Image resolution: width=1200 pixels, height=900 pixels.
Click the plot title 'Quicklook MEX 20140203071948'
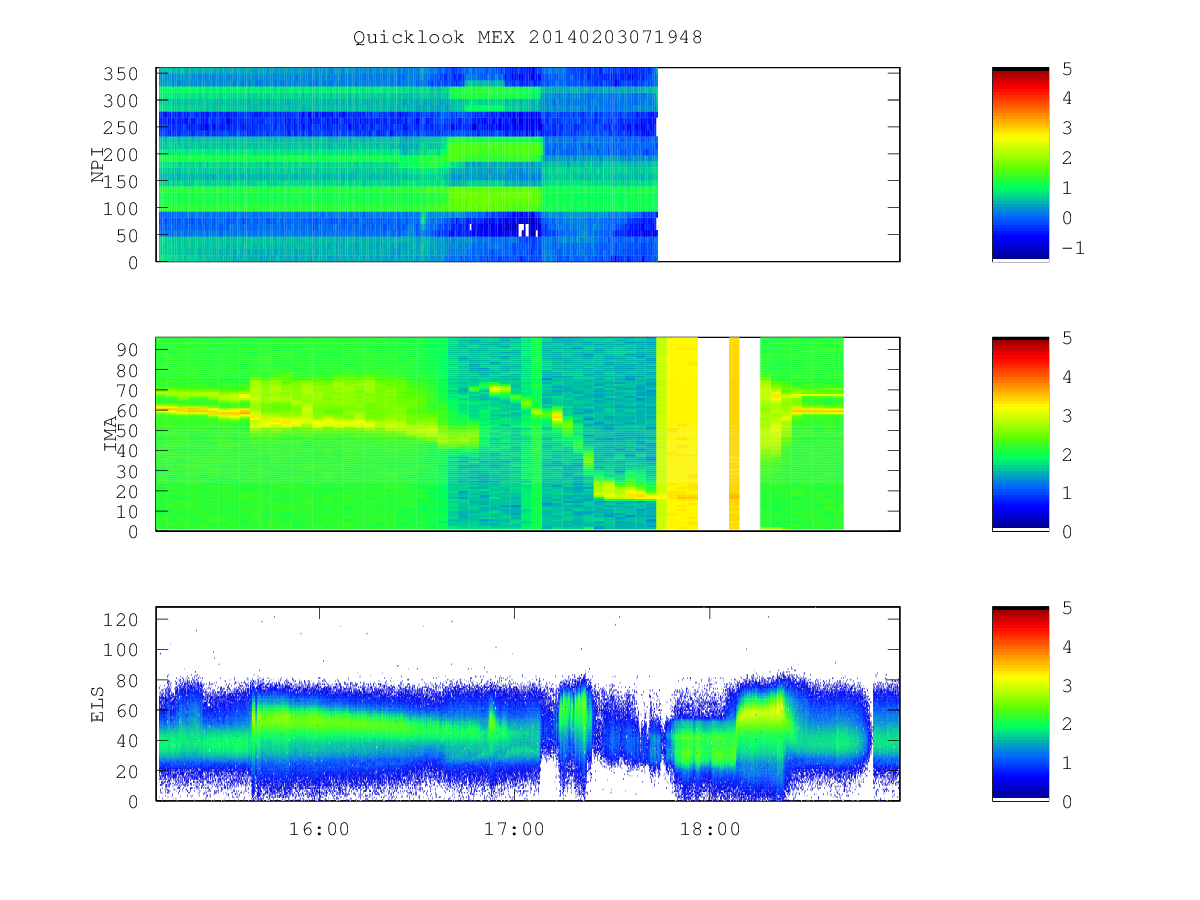click(527, 38)
